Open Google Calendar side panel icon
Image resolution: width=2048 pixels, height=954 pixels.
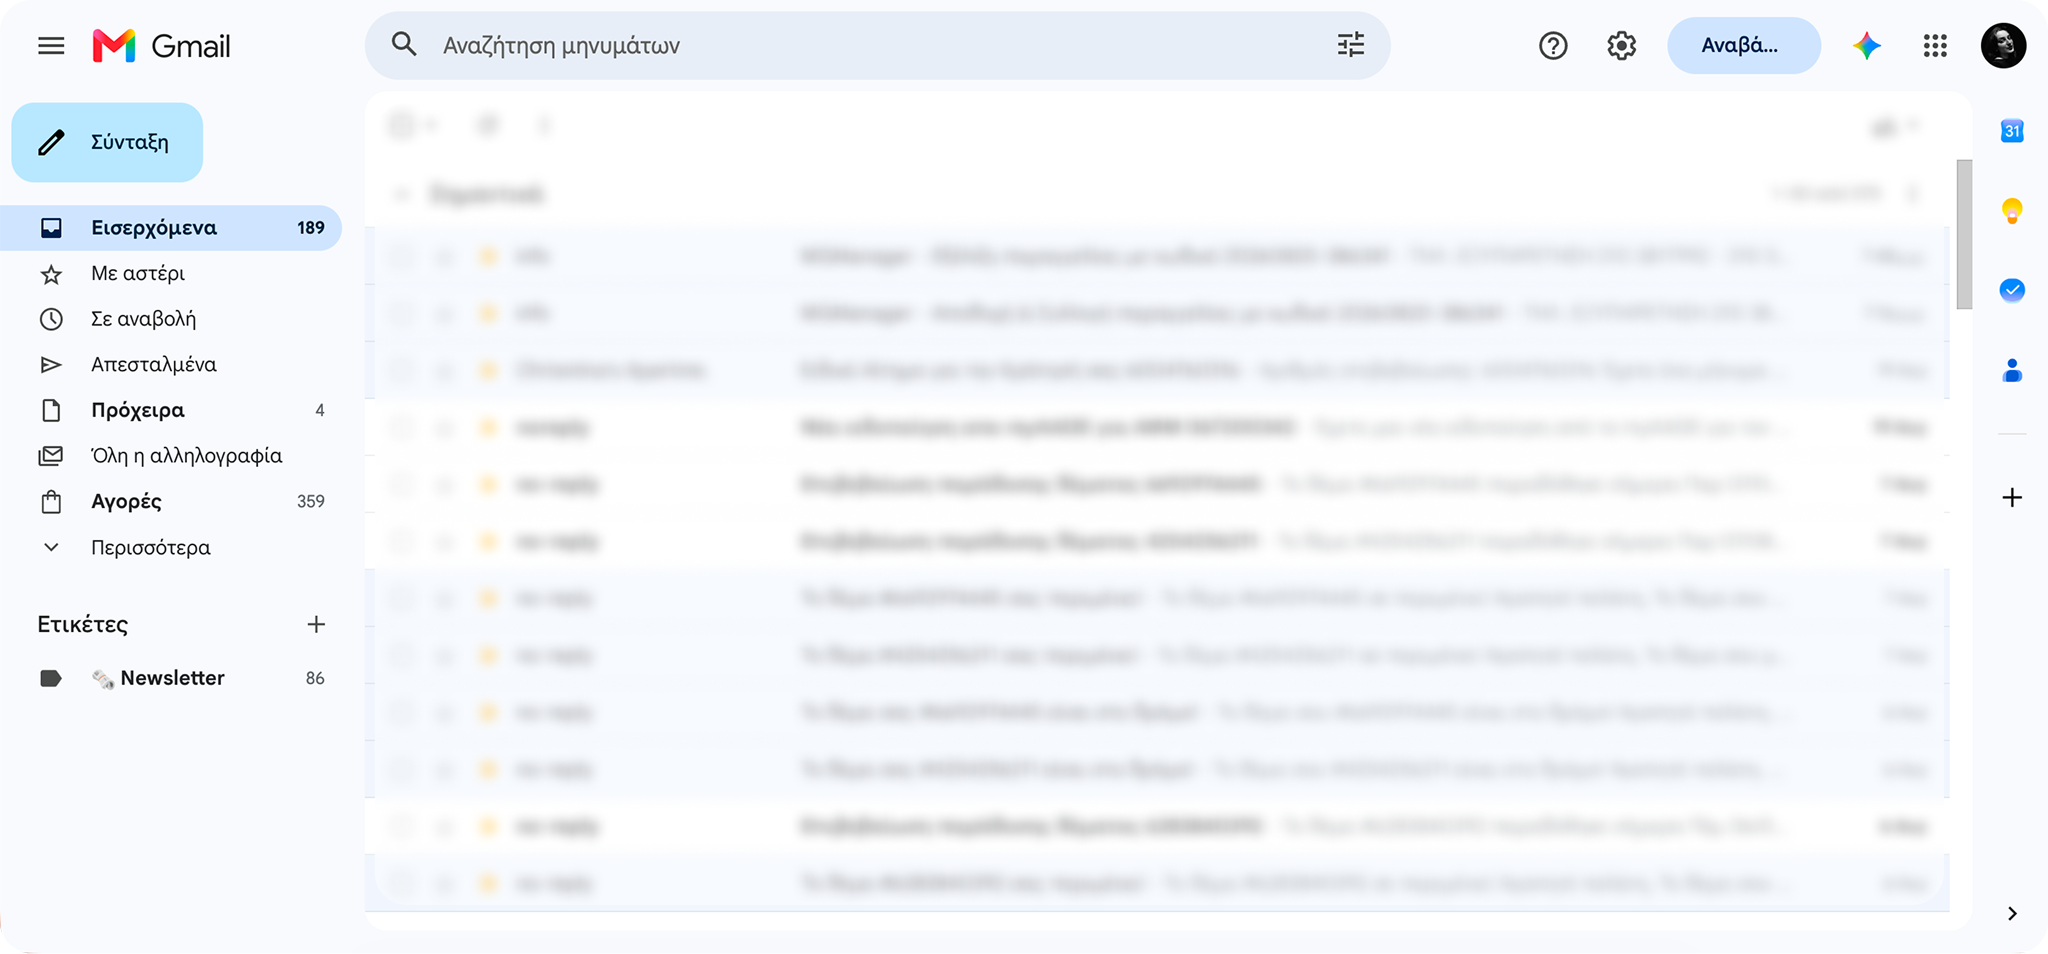coord(2012,131)
